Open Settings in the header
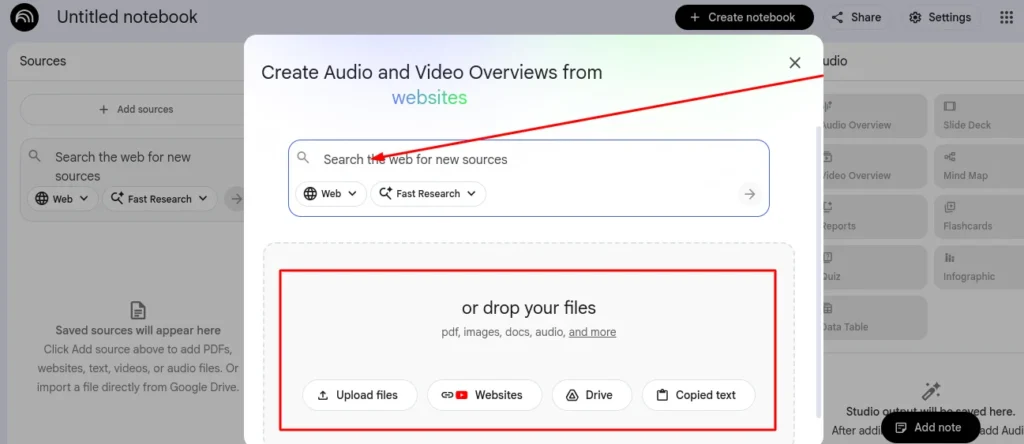1024x444 pixels. [x=940, y=18]
